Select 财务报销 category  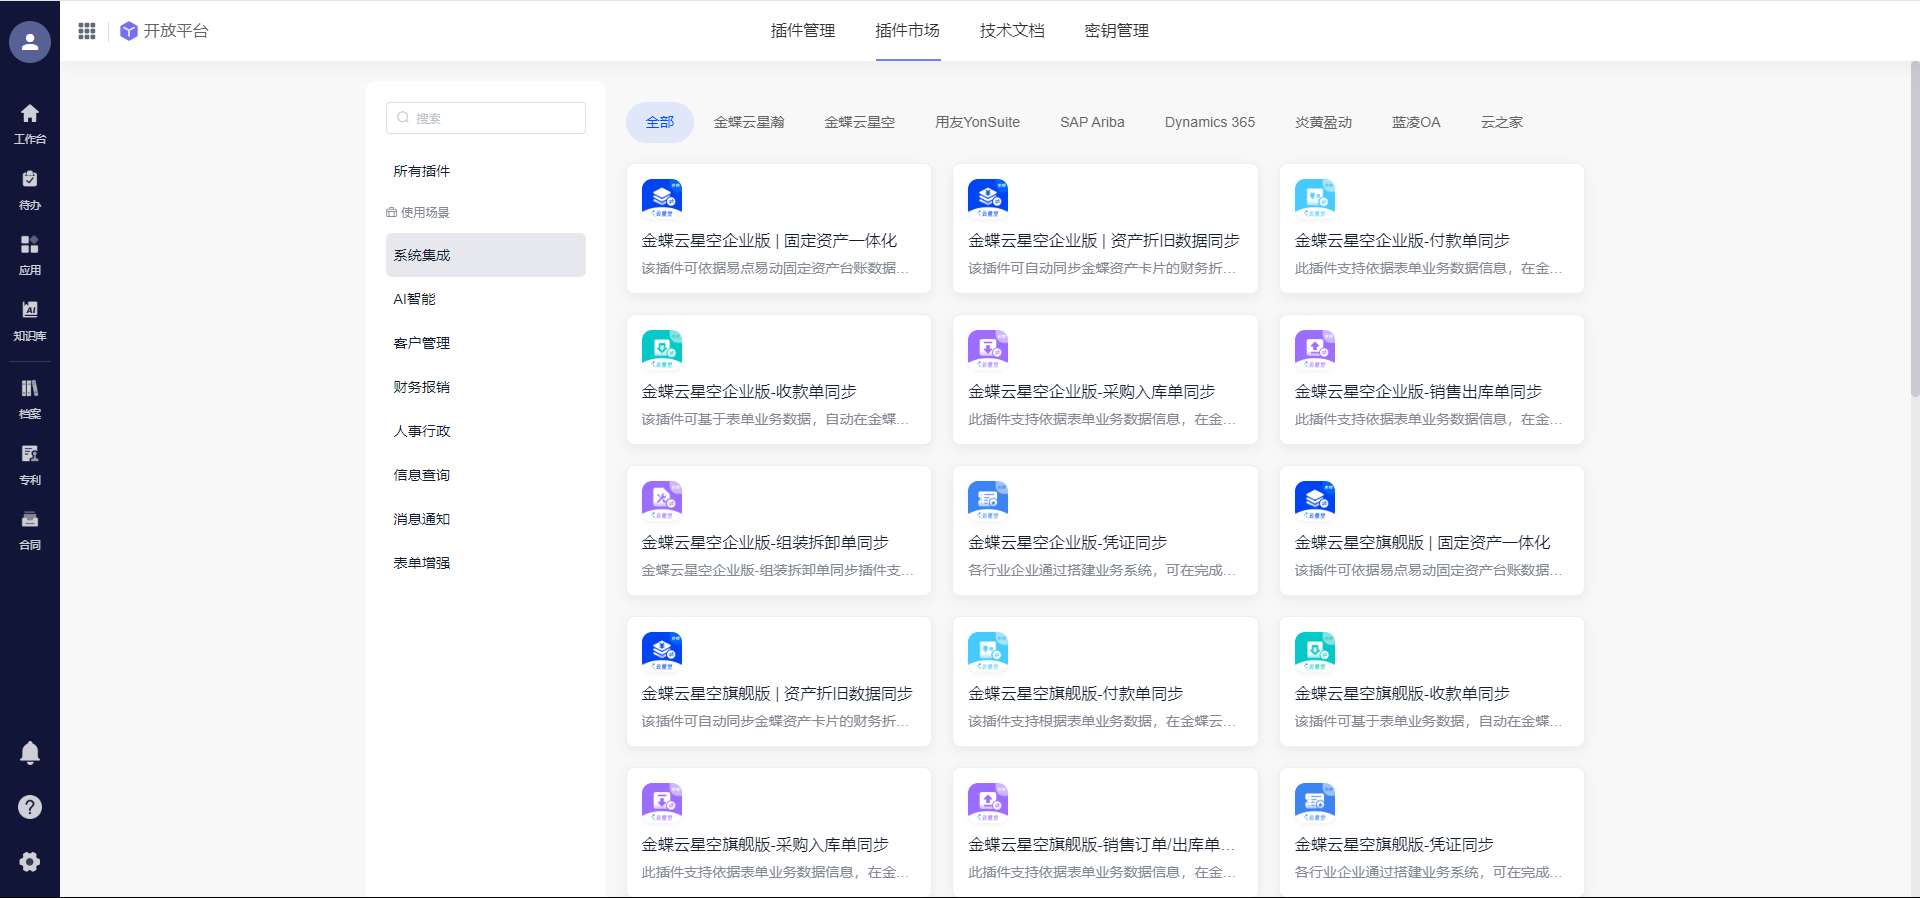pyautogui.click(x=422, y=387)
